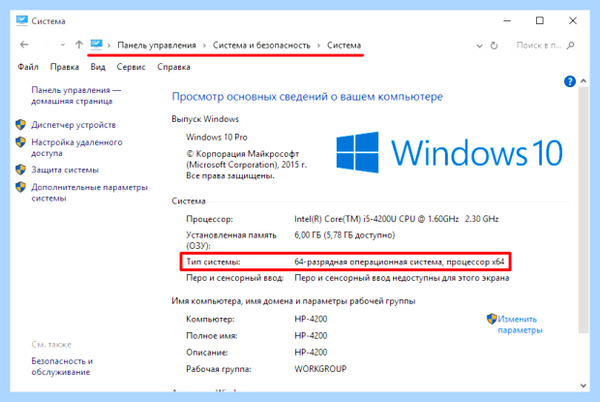Click the computer icon in address bar
The width and height of the screenshot is (600, 402).
[96, 45]
